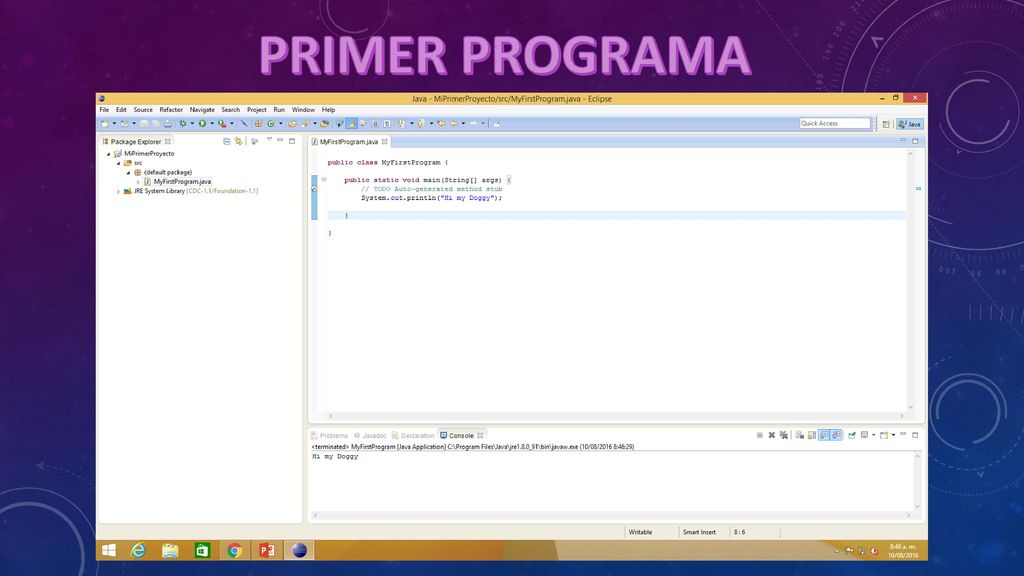Close the MyFirstProgram.java editor tab

[385, 142]
